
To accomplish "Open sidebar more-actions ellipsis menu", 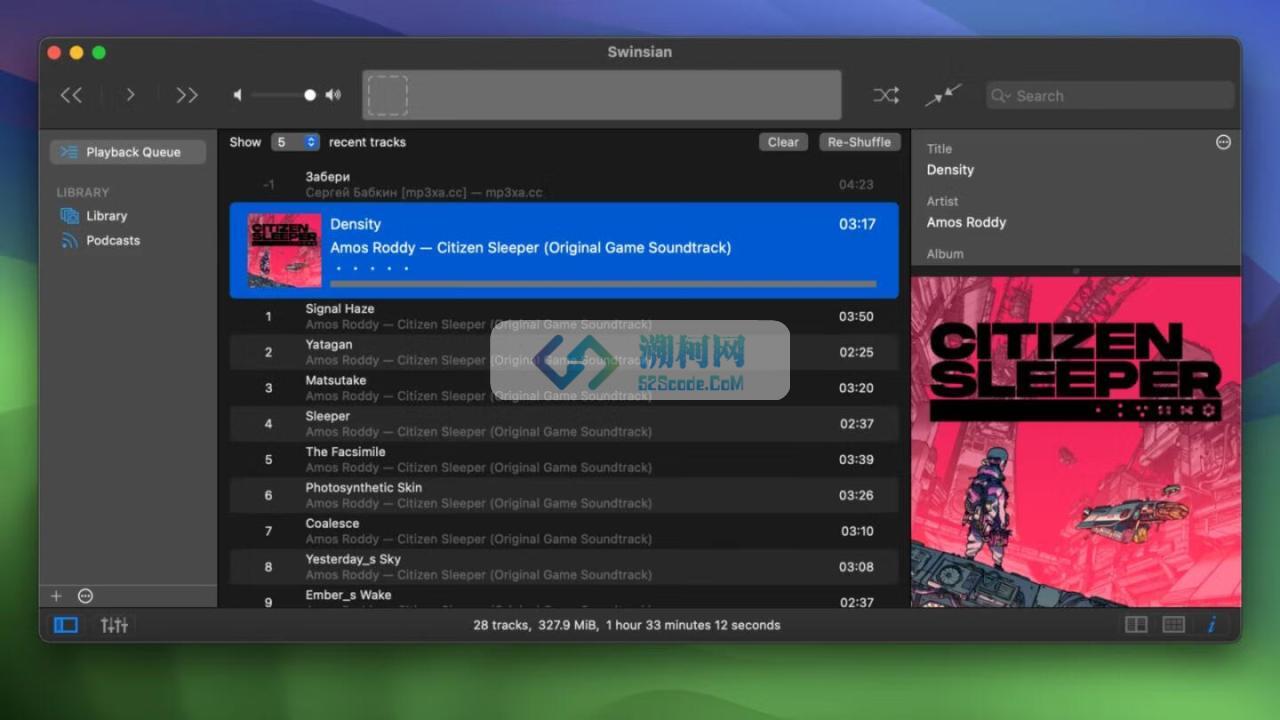I will [x=85, y=596].
